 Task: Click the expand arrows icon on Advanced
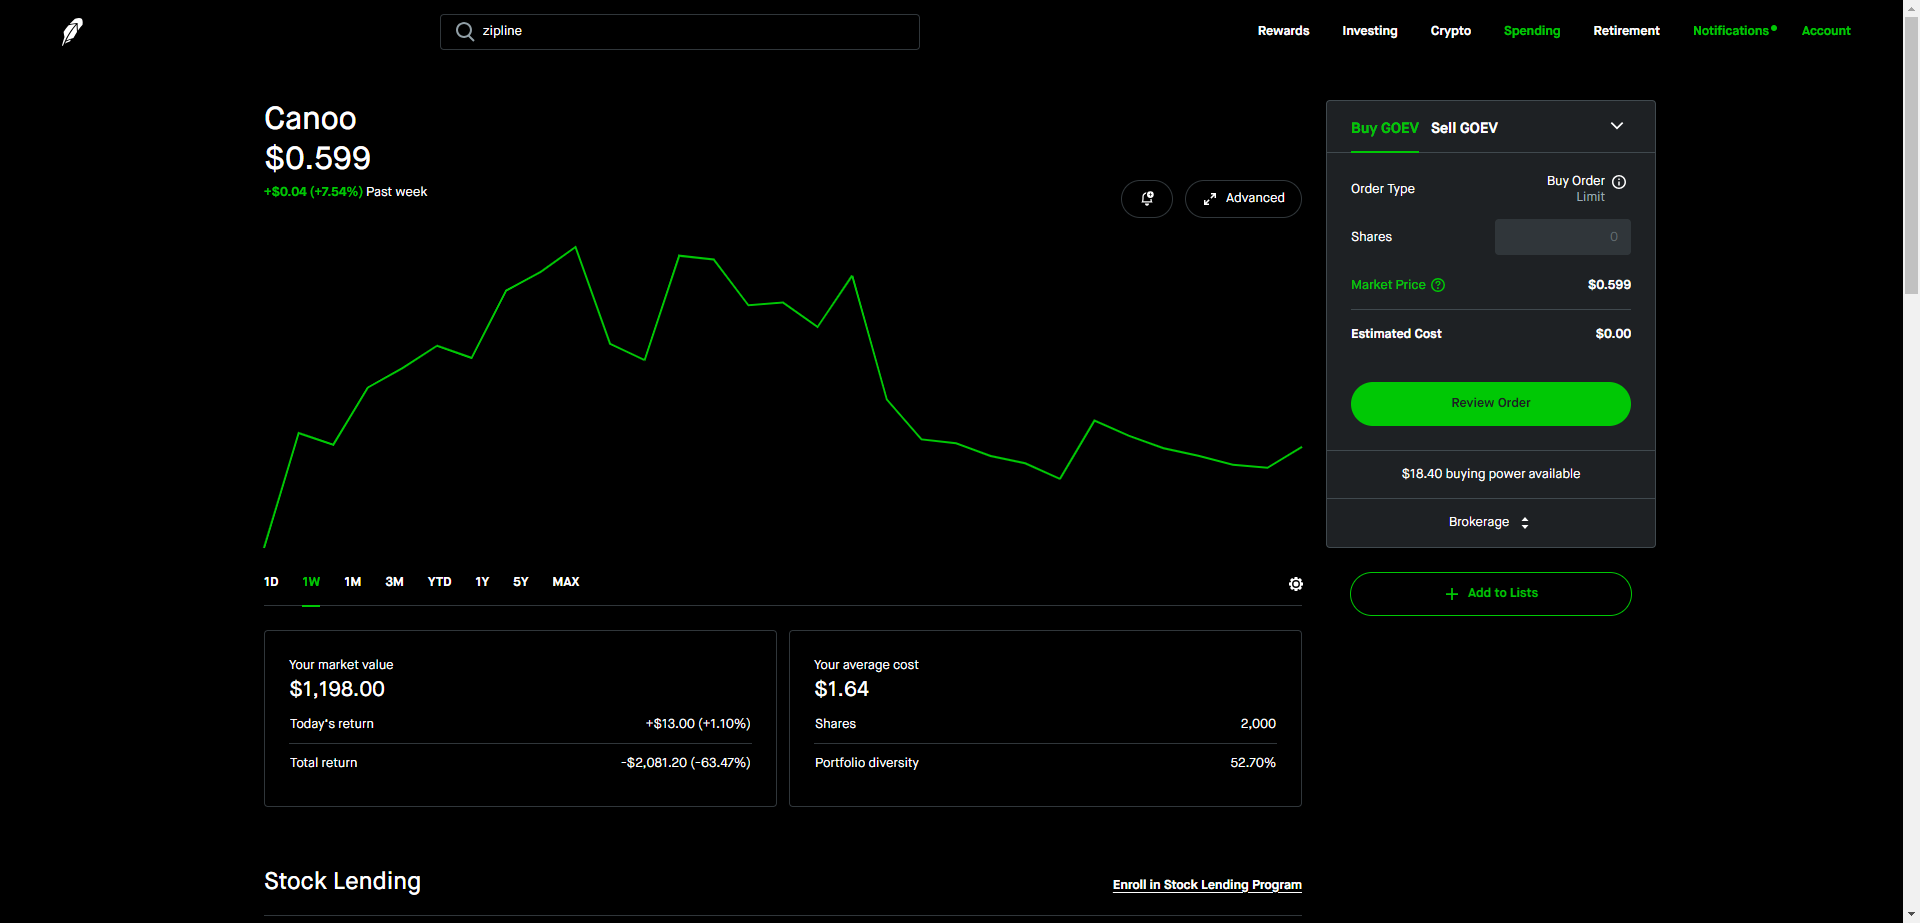coord(1210,199)
